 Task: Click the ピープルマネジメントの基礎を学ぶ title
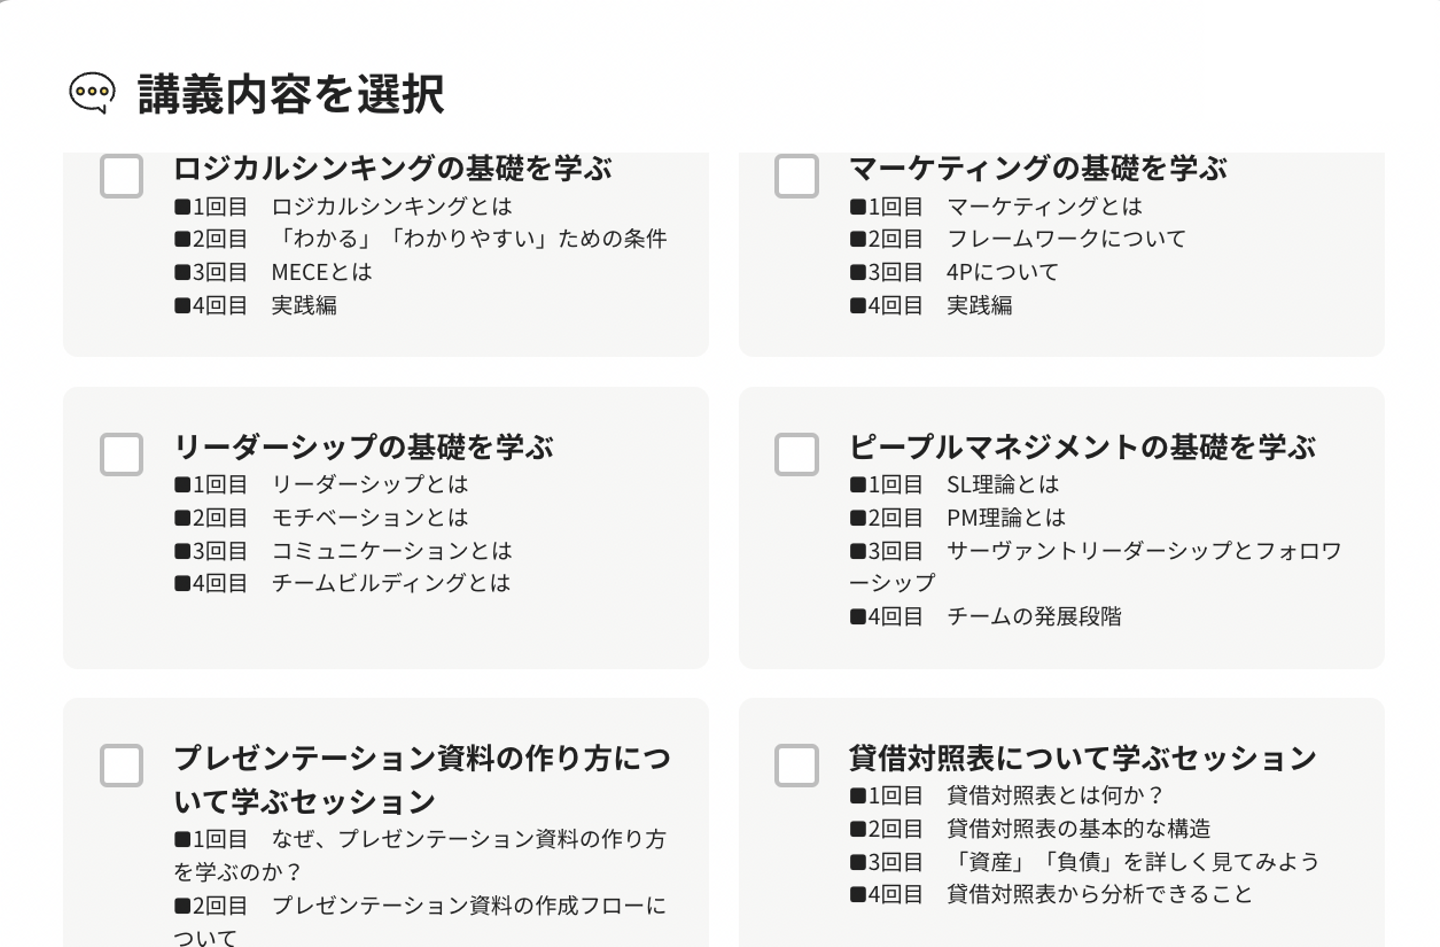(x=1082, y=446)
